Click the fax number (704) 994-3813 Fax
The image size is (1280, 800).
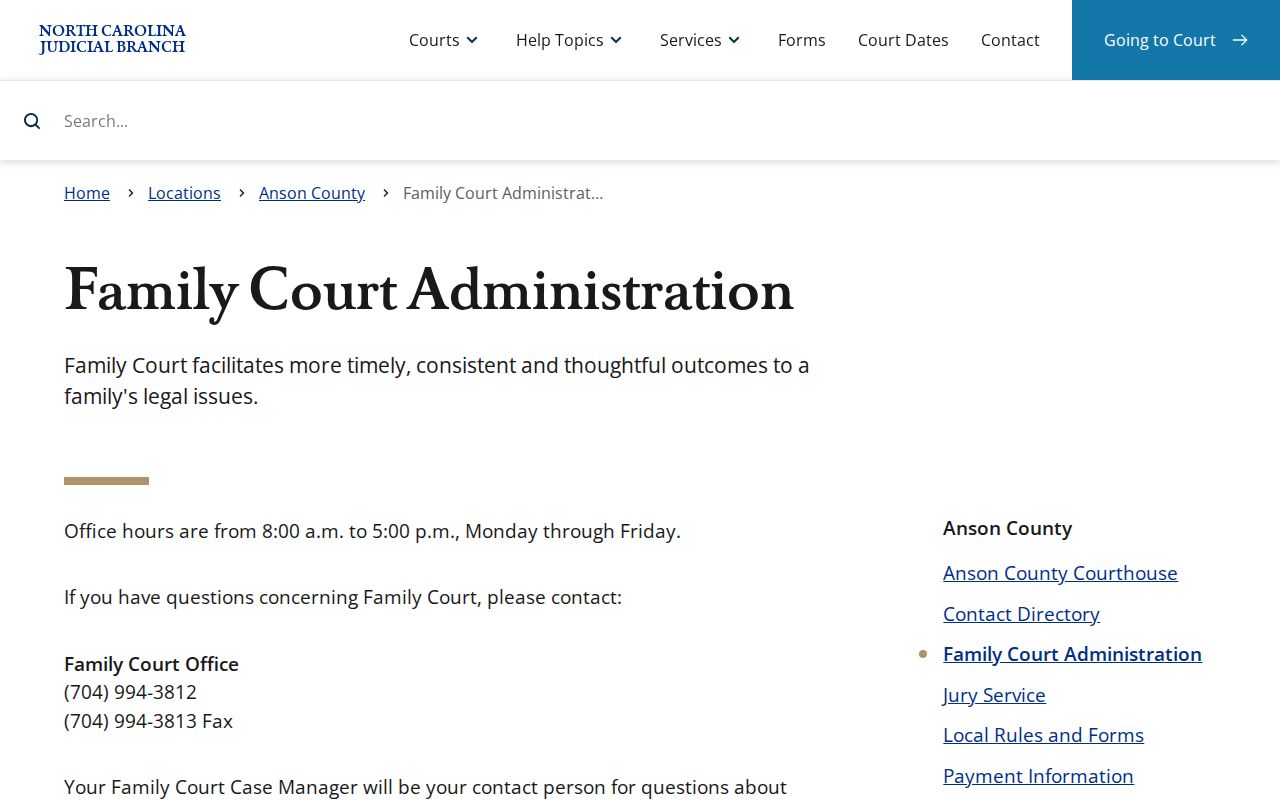[x=148, y=721]
